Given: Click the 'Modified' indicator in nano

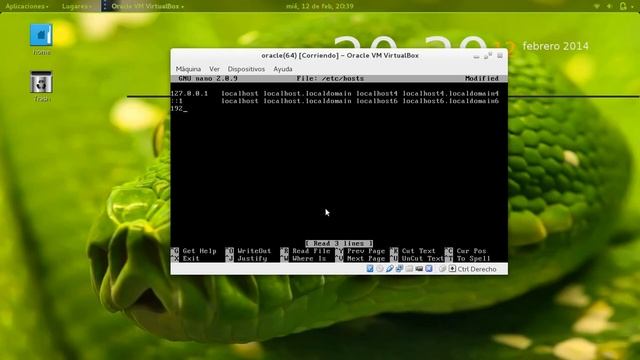Looking at the screenshot, I should pos(482,78).
